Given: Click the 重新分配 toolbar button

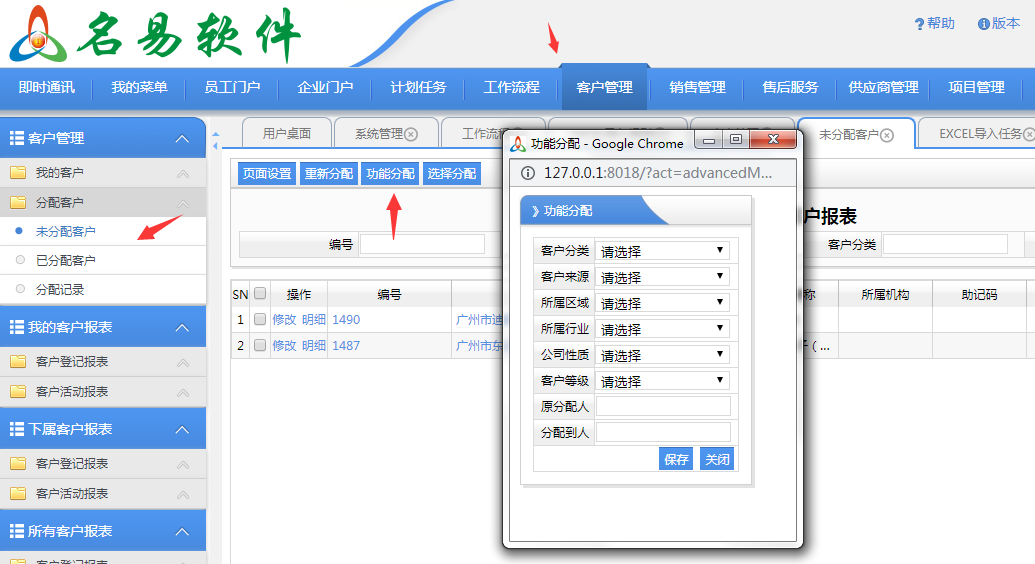Looking at the screenshot, I should [328, 174].
